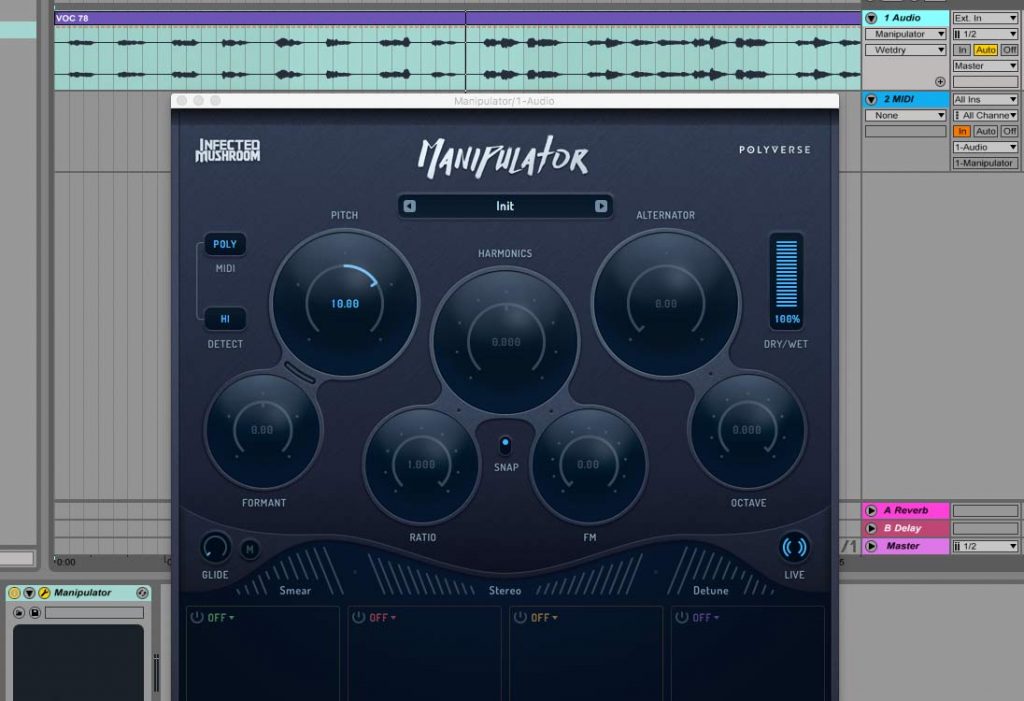Toggle the HI detect button

225,319
